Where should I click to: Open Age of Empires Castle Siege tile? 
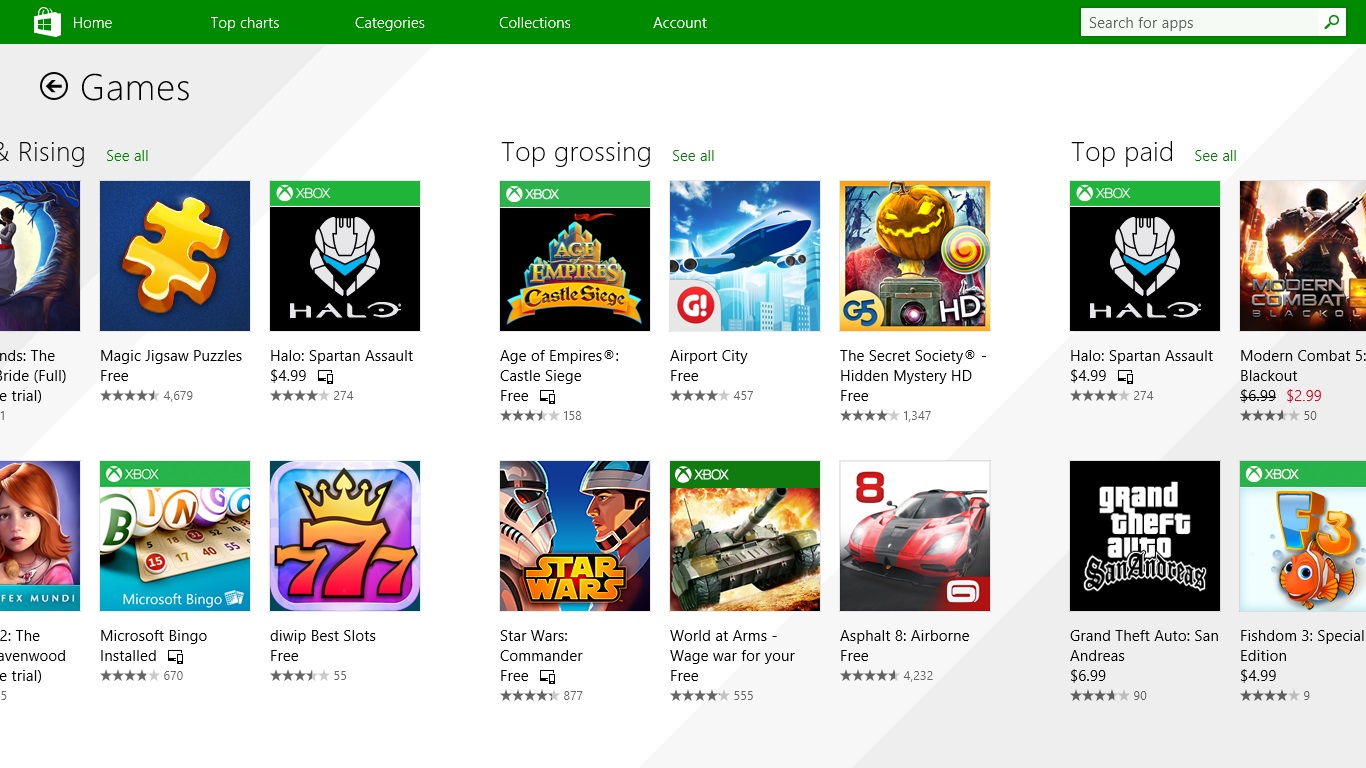pyautogui.click(x=575, y=256)
